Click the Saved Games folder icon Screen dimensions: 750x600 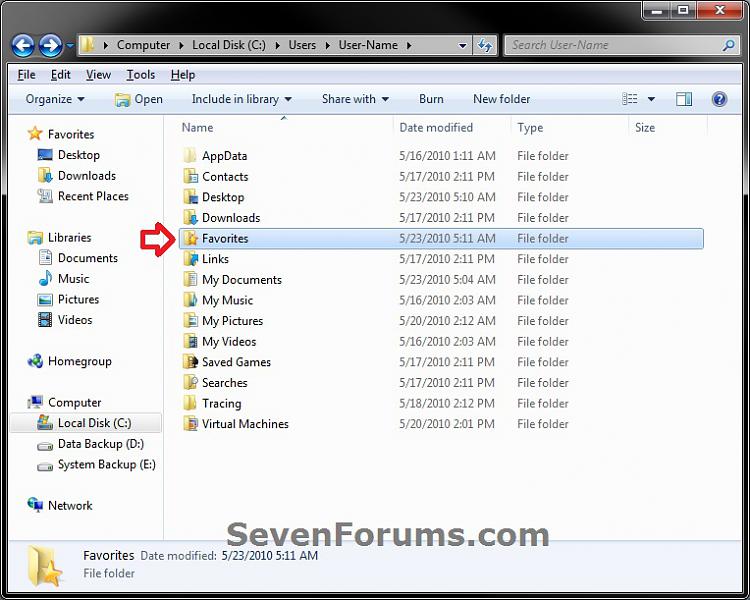point(190,362)
